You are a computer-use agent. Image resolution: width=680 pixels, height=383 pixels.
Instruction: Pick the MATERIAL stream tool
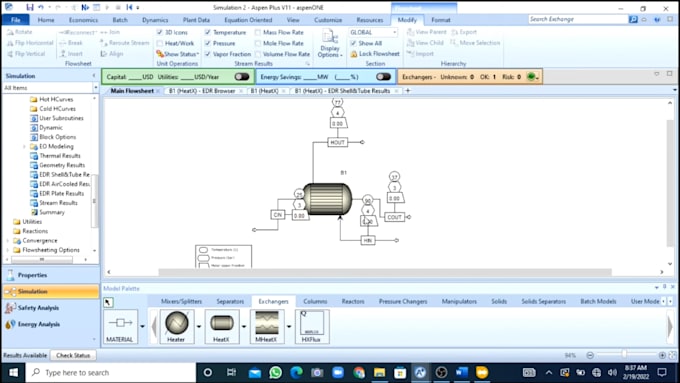point(121,326)
